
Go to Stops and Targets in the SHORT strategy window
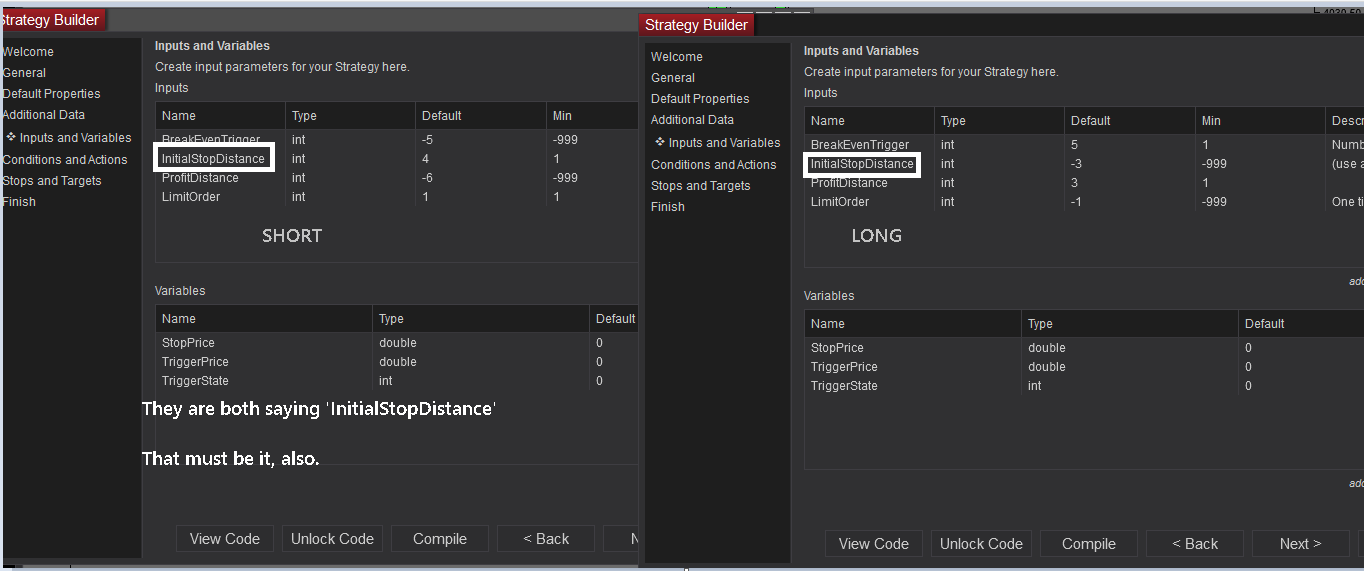[x=52, y=180]
